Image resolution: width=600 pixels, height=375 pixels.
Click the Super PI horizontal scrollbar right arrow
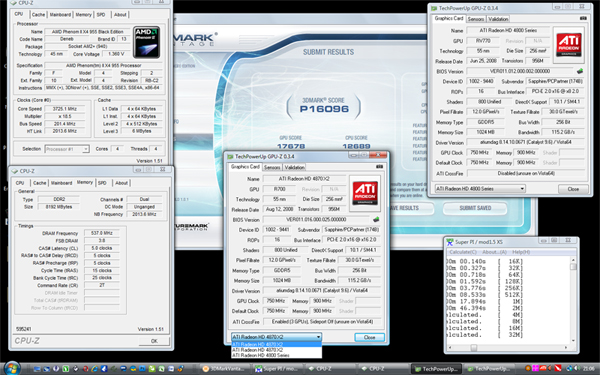click(x=566, y=348)
